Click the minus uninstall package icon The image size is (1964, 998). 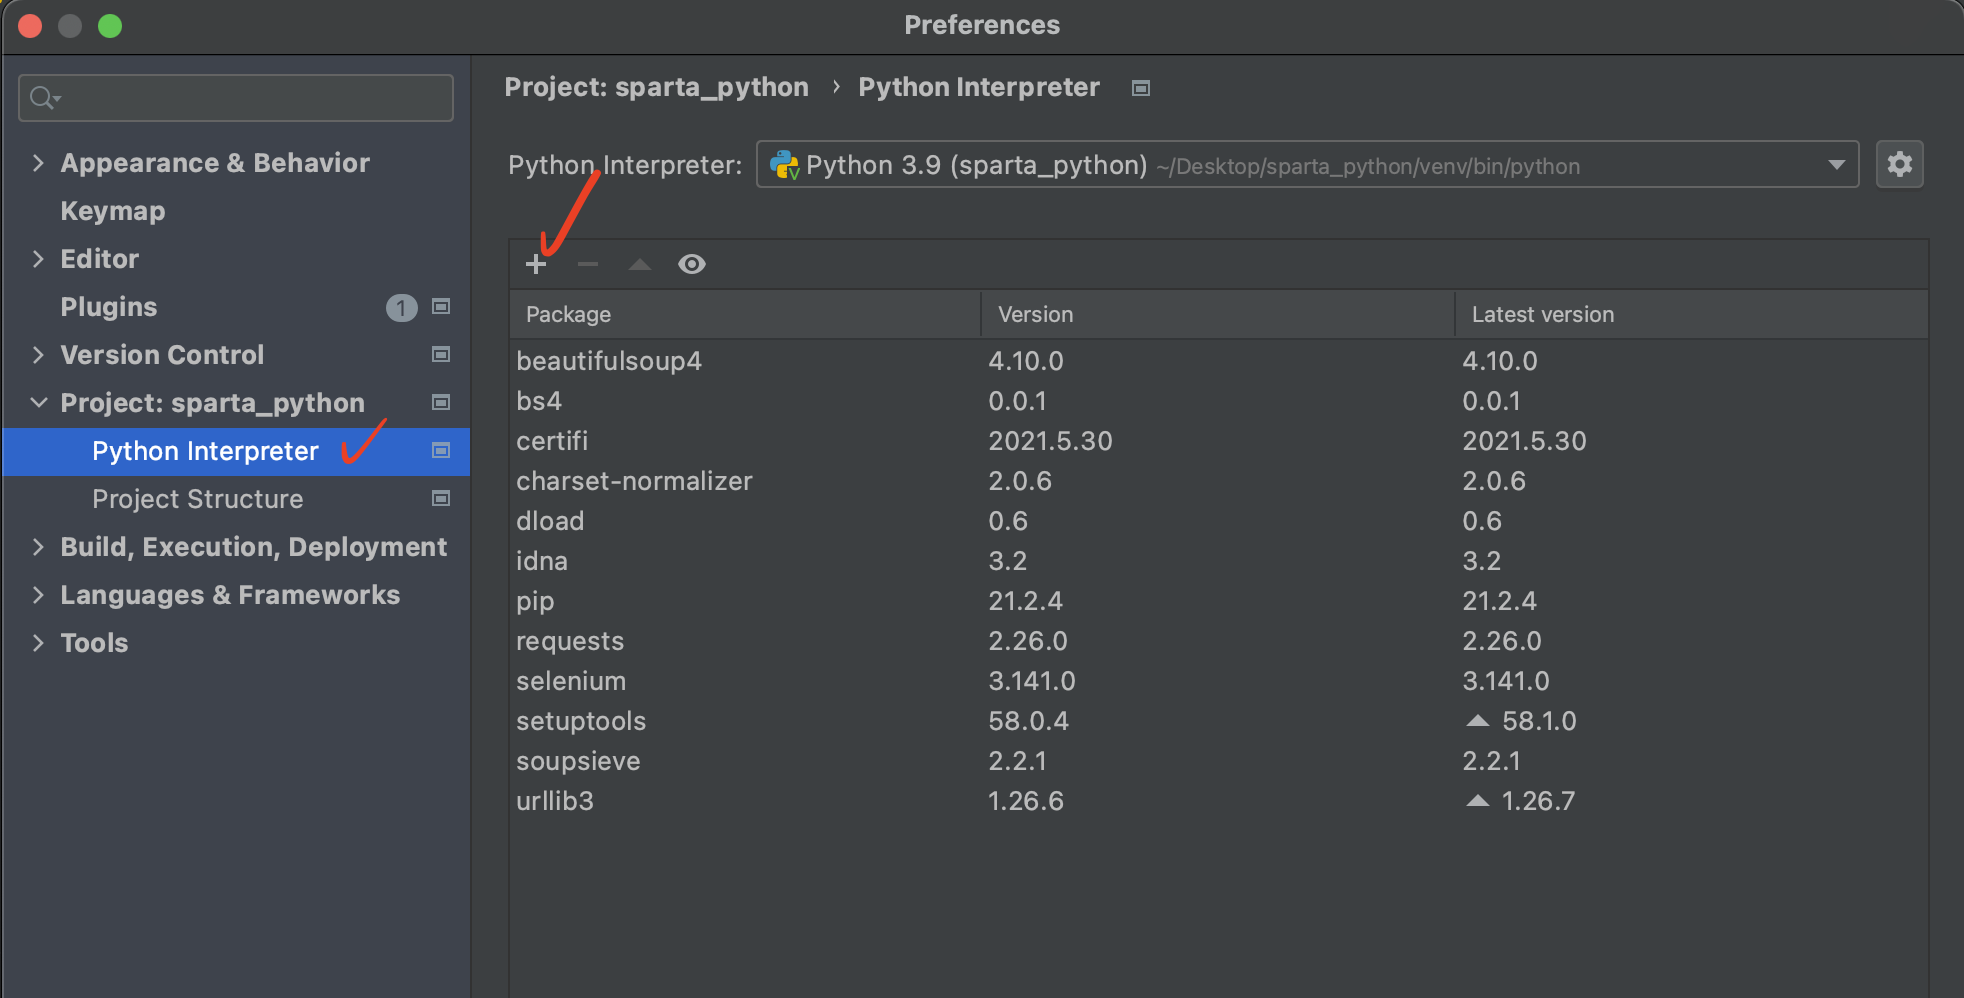pyautogui.click(x=588, y=264)
